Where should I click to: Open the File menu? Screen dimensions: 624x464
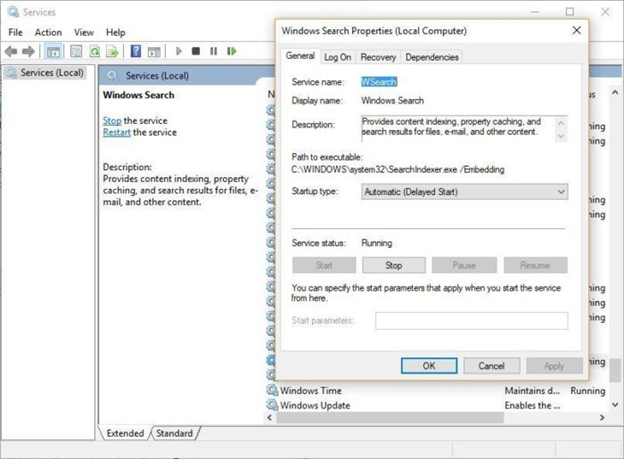coord(16,32)
